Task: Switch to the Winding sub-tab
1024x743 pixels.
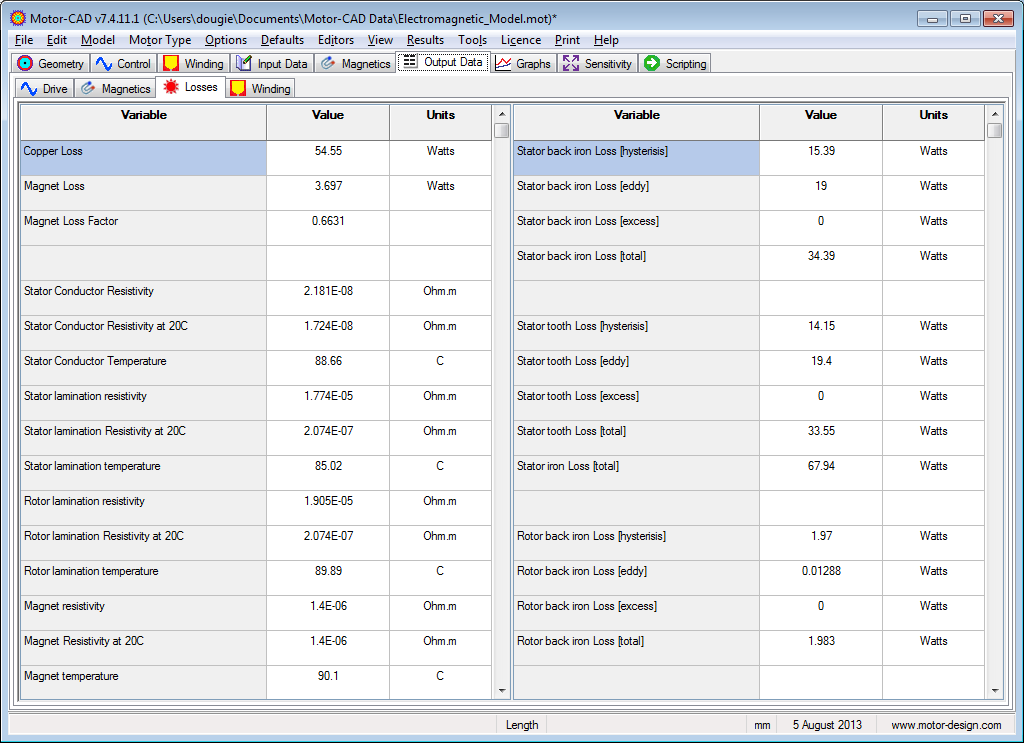Action: pos(260,88)
